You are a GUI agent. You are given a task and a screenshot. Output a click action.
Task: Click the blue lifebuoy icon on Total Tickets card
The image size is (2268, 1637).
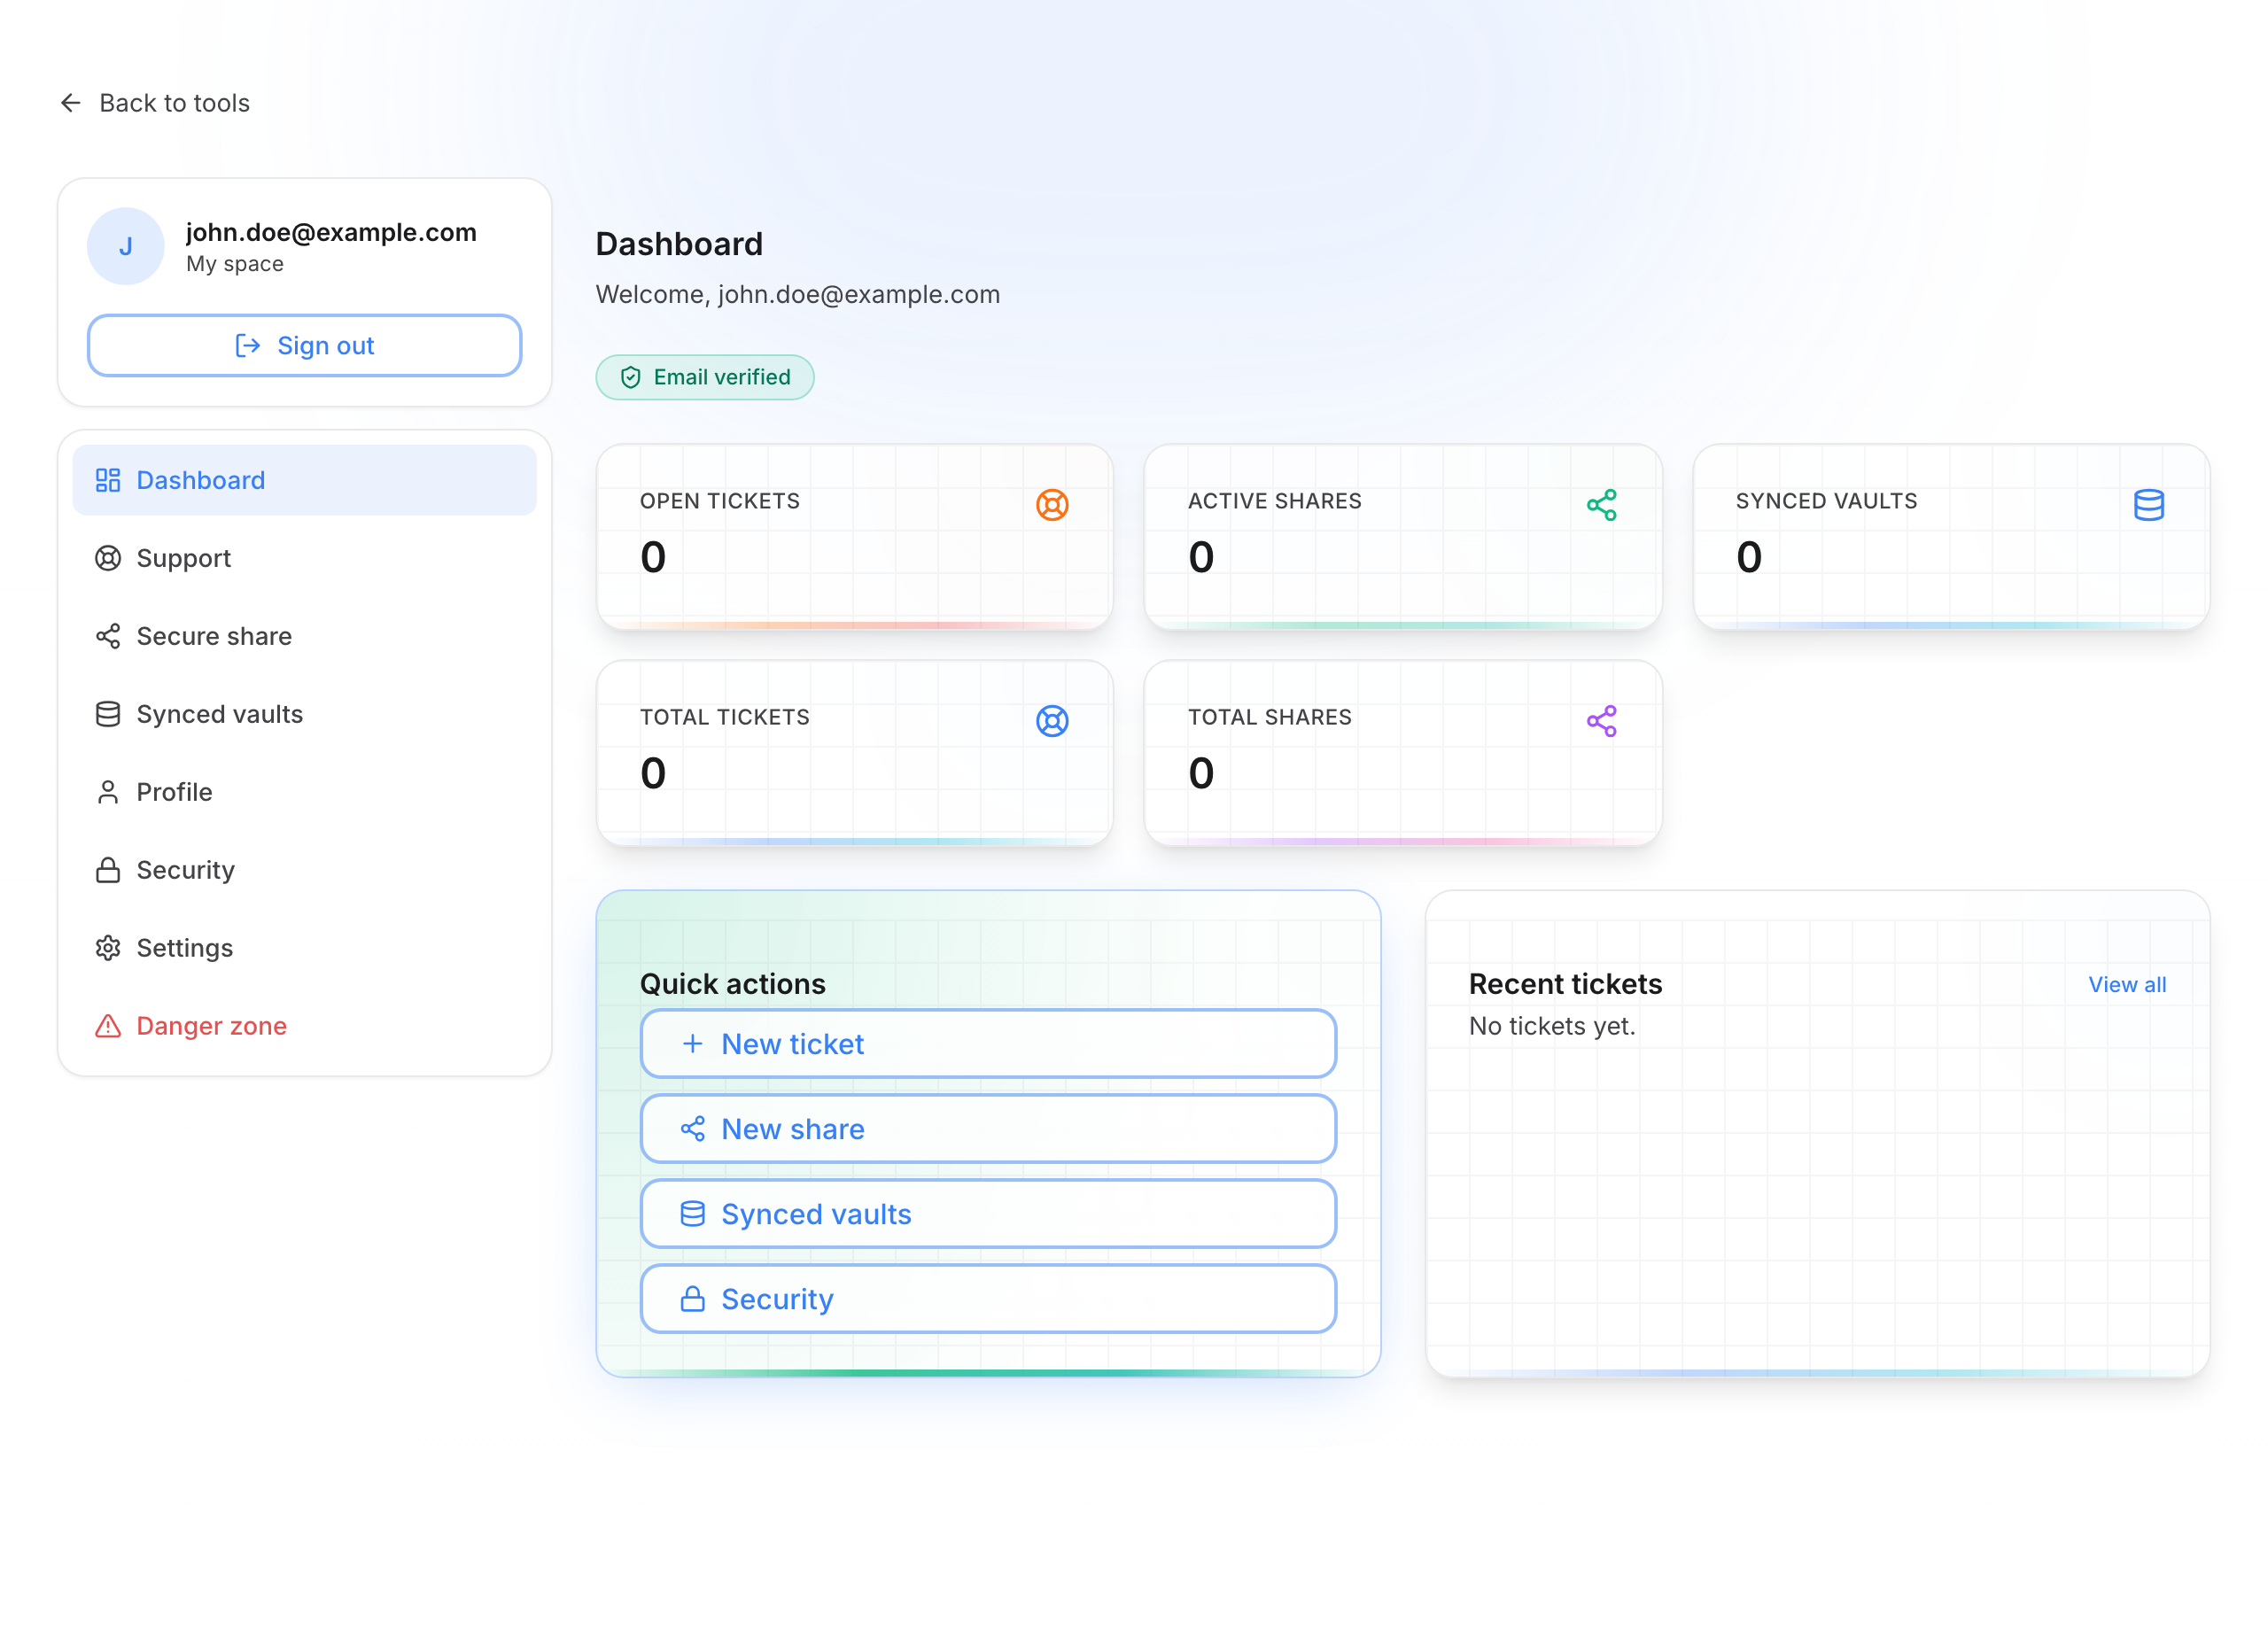tap(1052, 721)
